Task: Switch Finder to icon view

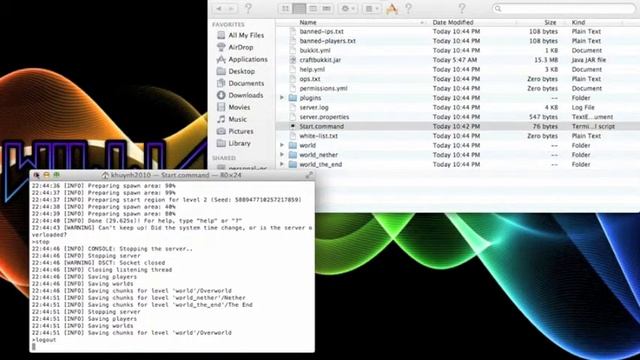Action: pyautogui.click(x=285, y=8)
